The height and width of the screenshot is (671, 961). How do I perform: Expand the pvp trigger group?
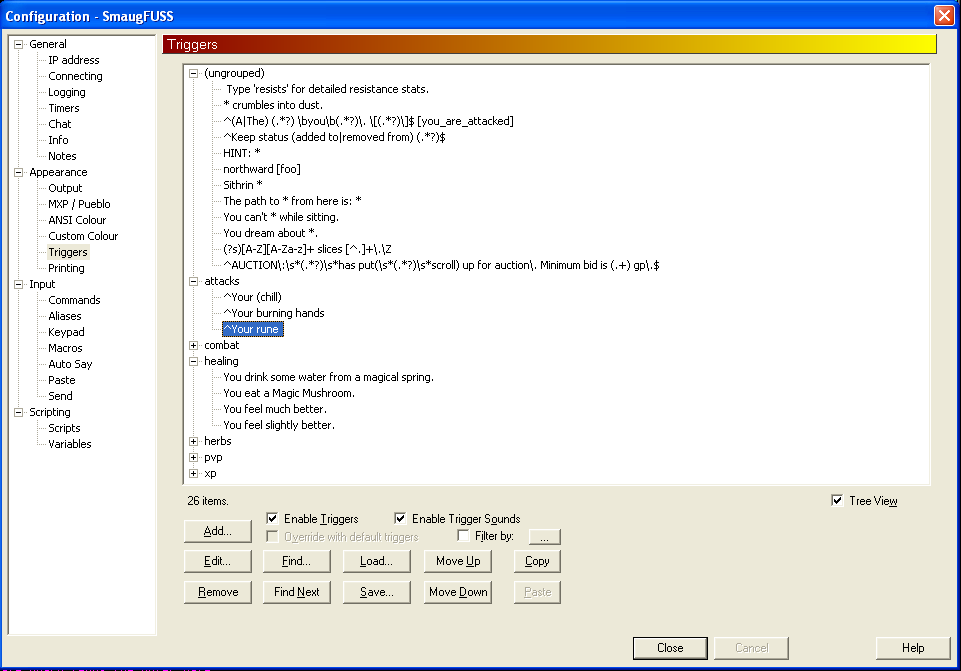tap(194, 458)
